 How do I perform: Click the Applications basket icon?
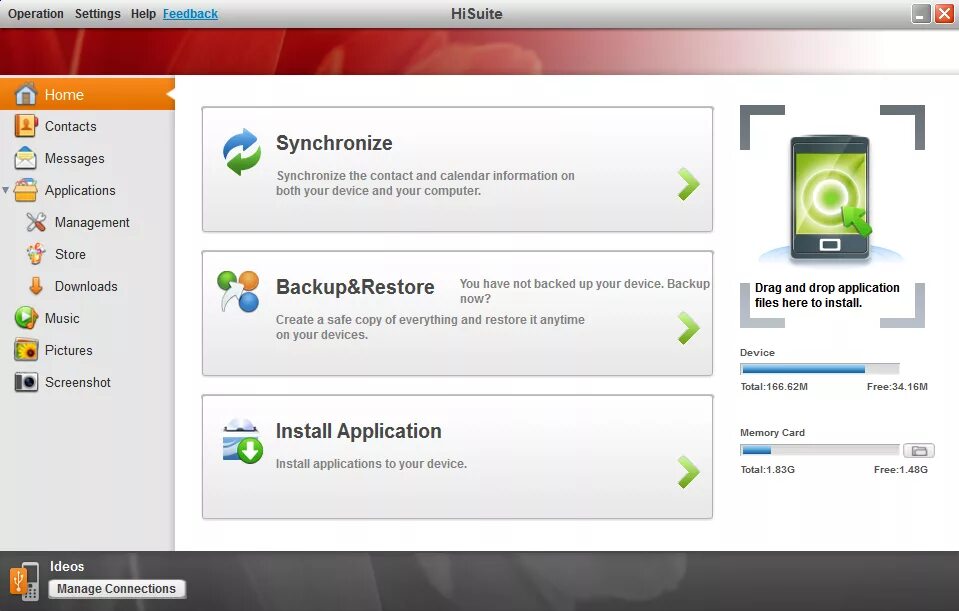coord(26,190)
